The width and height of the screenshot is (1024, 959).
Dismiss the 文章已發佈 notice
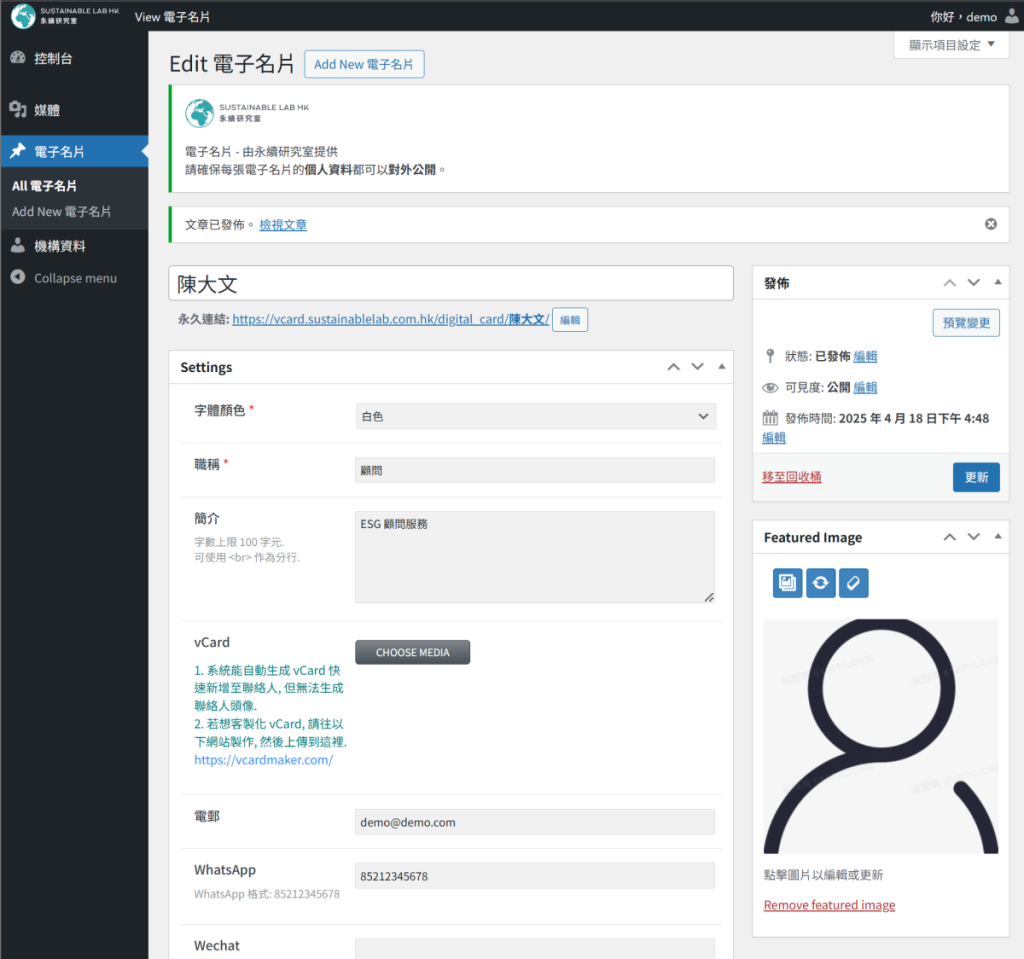(990, 224)
